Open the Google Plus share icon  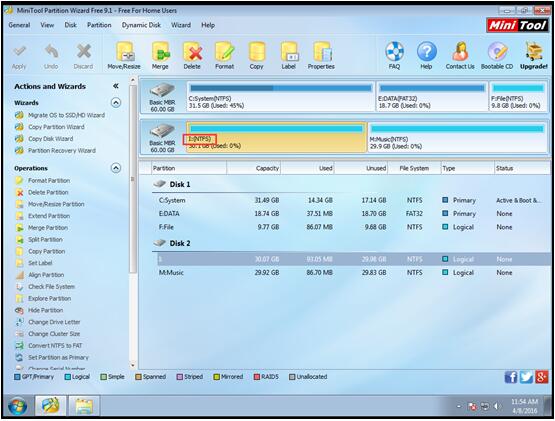tap(542, 377)
